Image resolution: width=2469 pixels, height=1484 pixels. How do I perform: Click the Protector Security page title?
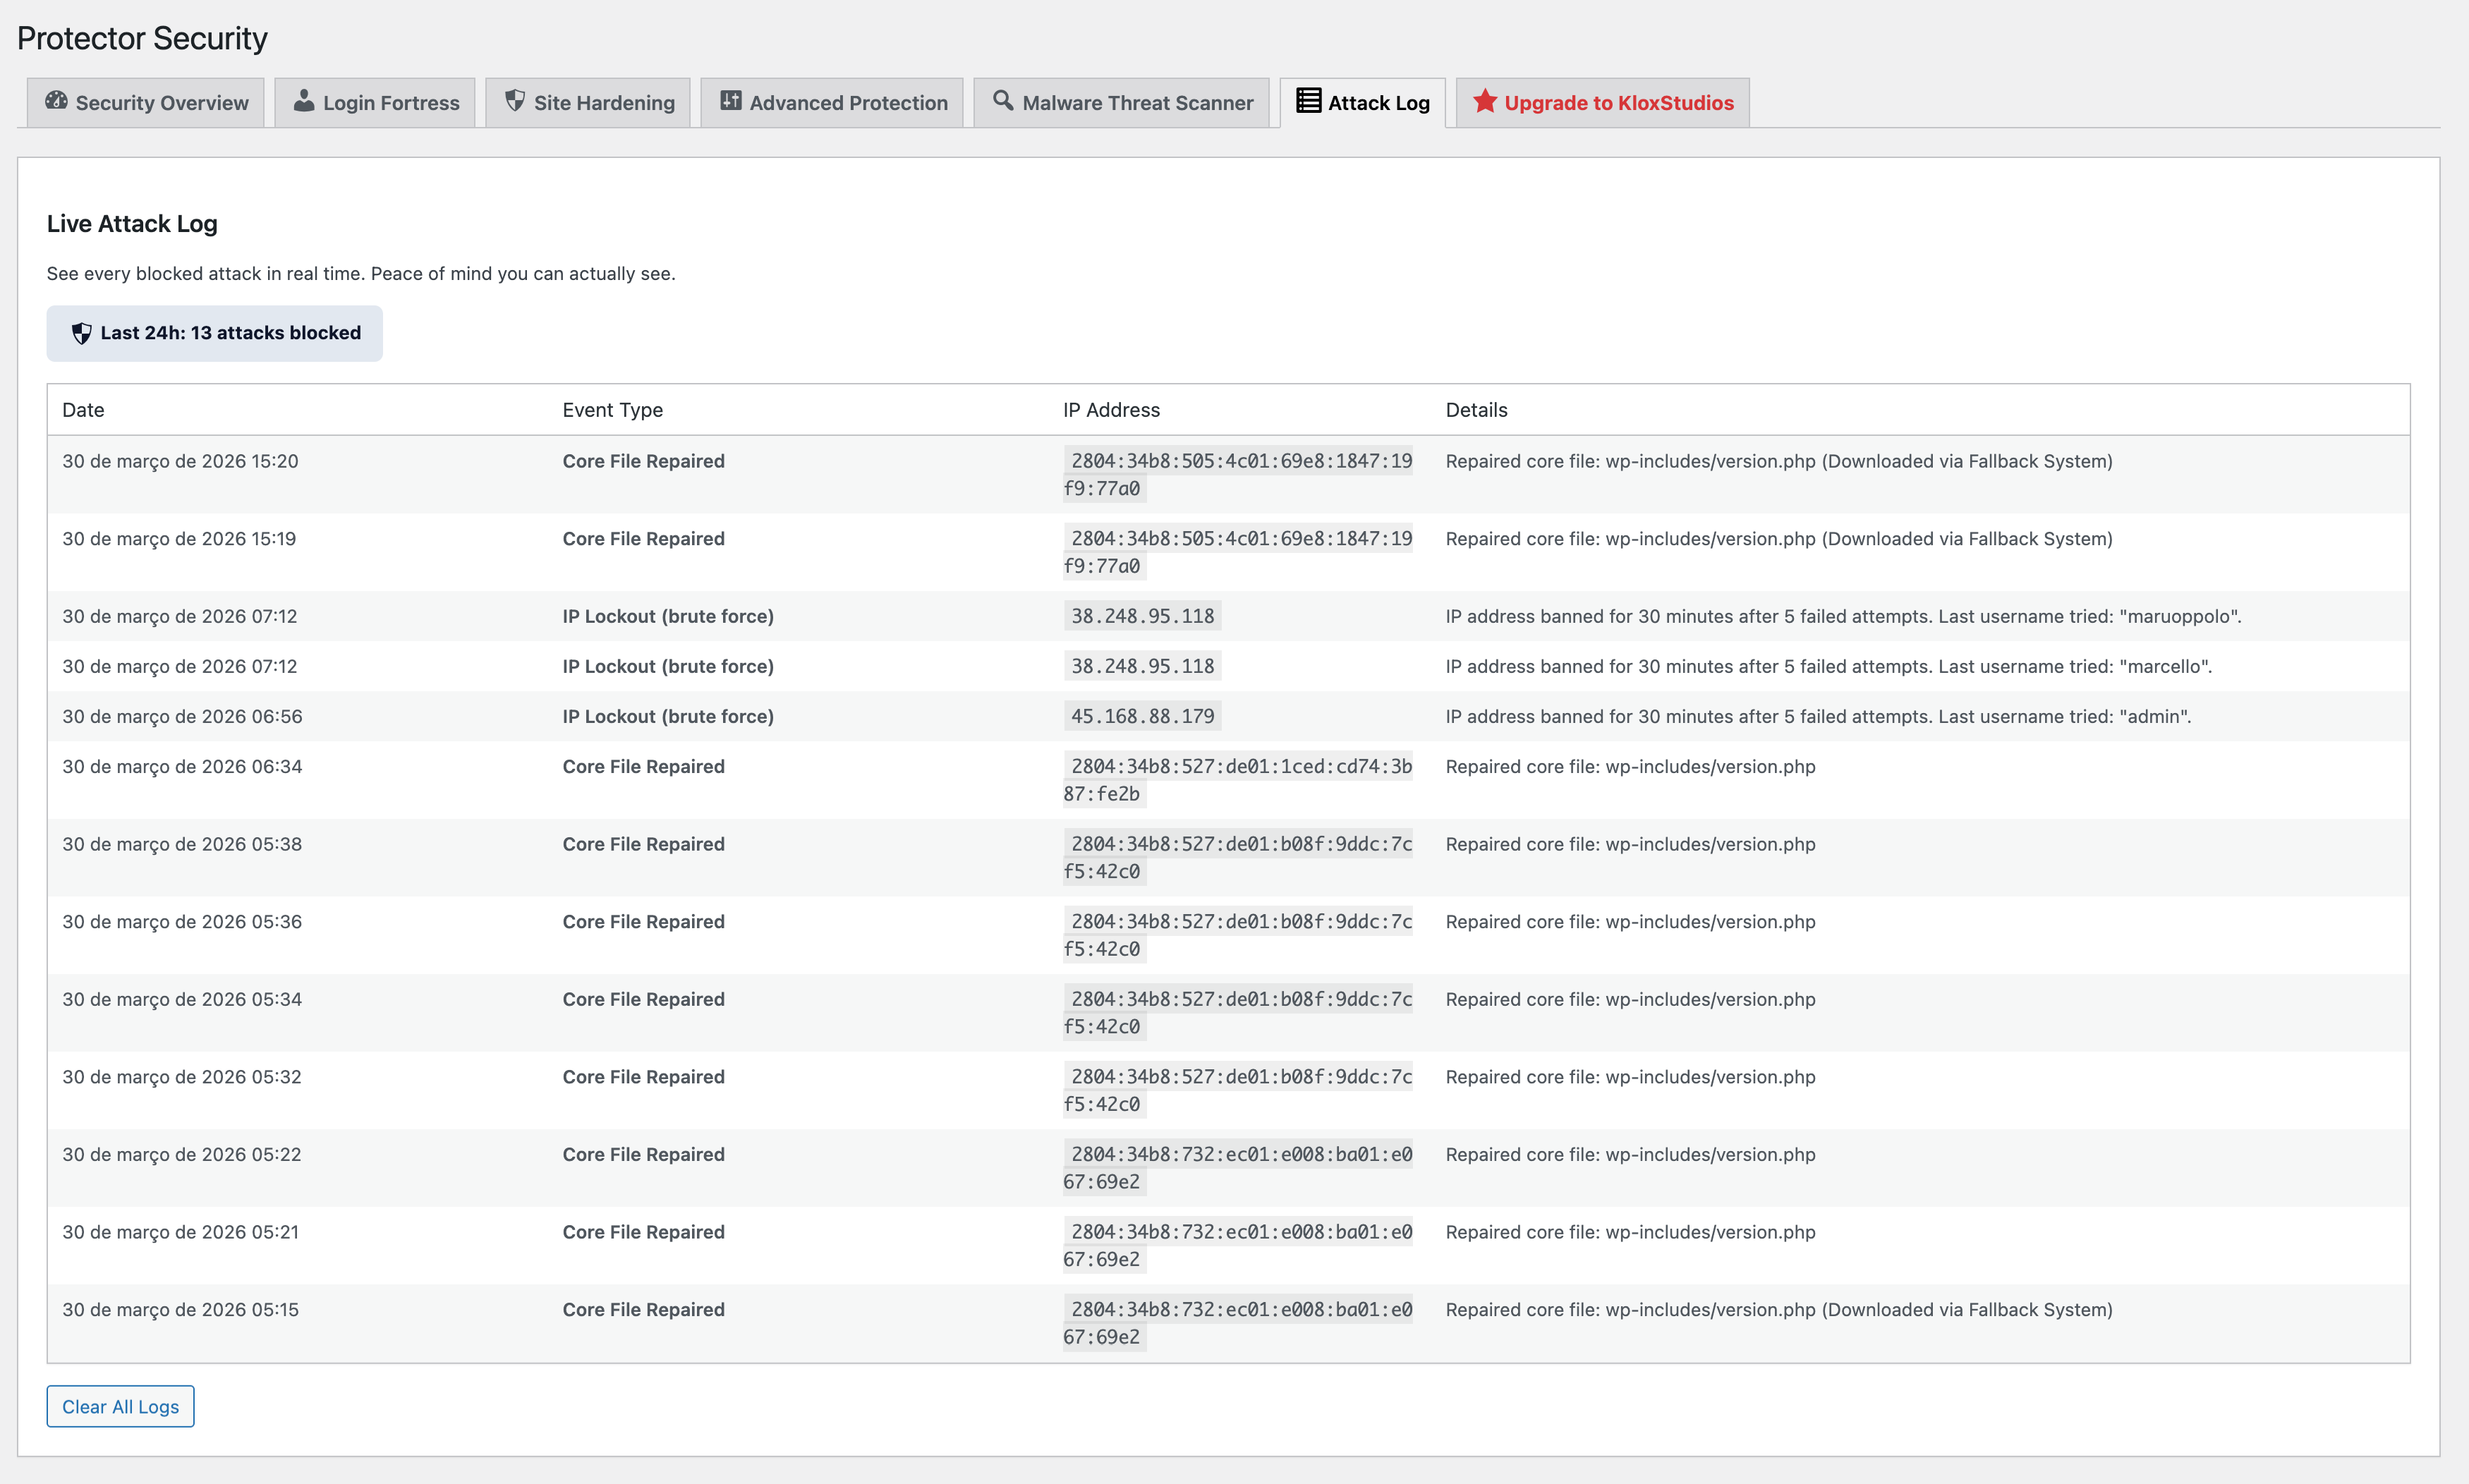(x=142, y=38)
